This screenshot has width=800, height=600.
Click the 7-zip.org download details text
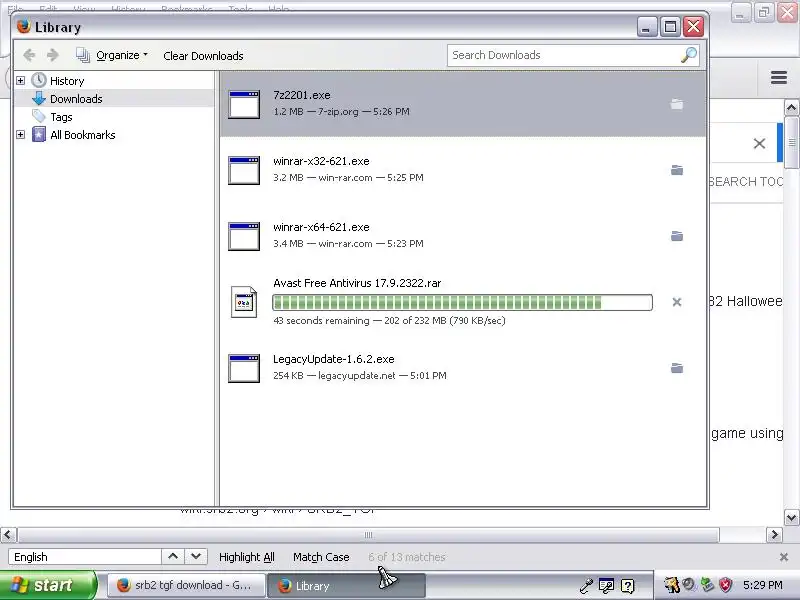pyautogui.click(x=341, y=111)
